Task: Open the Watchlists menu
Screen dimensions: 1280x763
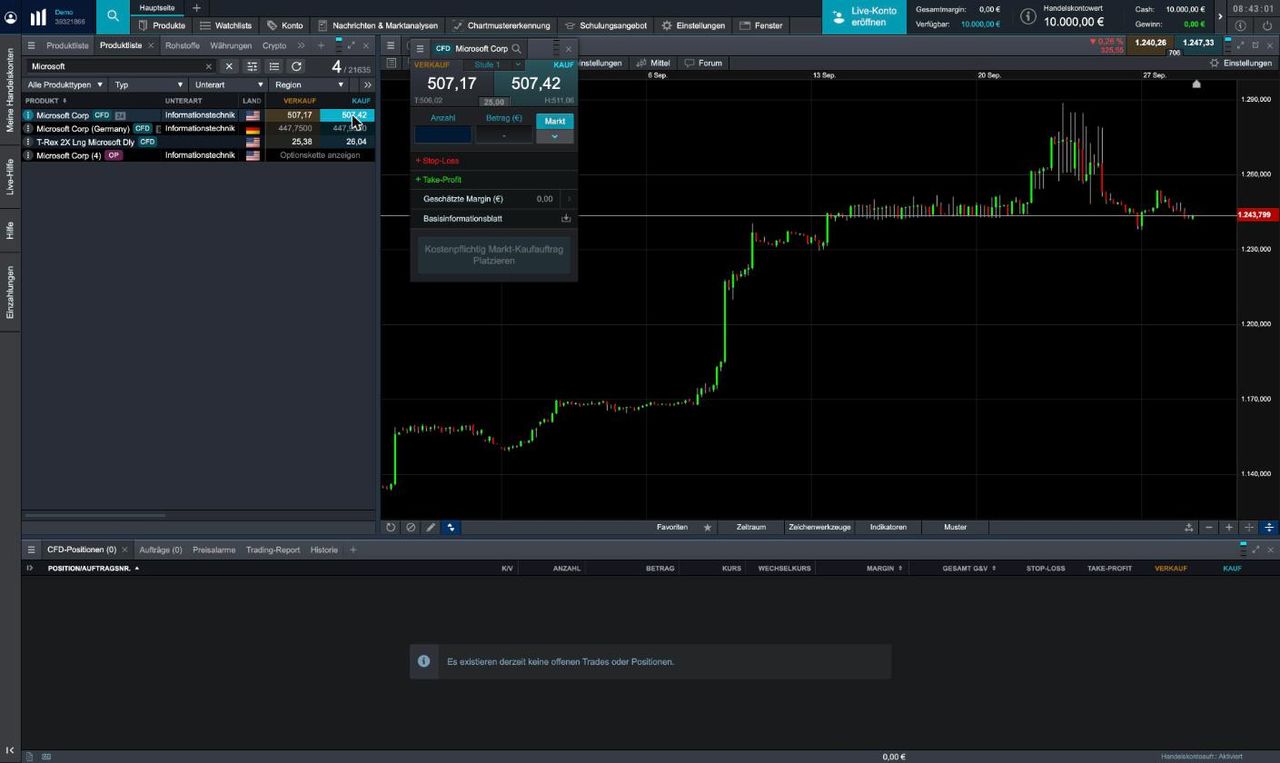Action: (x=226, y=25)
